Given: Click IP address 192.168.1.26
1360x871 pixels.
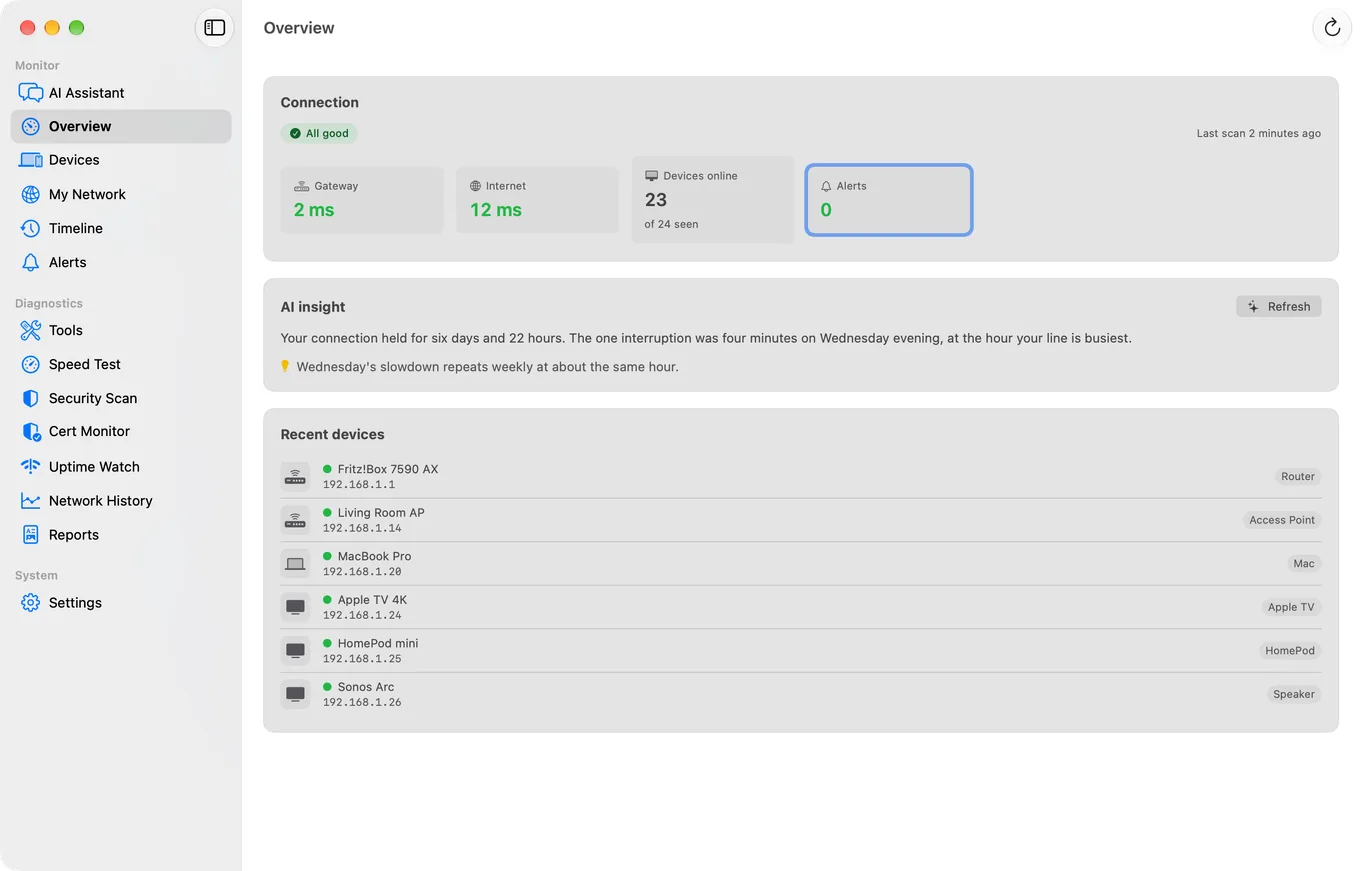Looking at the screenshot, I should pyautogui.click(x=362, y=702).
